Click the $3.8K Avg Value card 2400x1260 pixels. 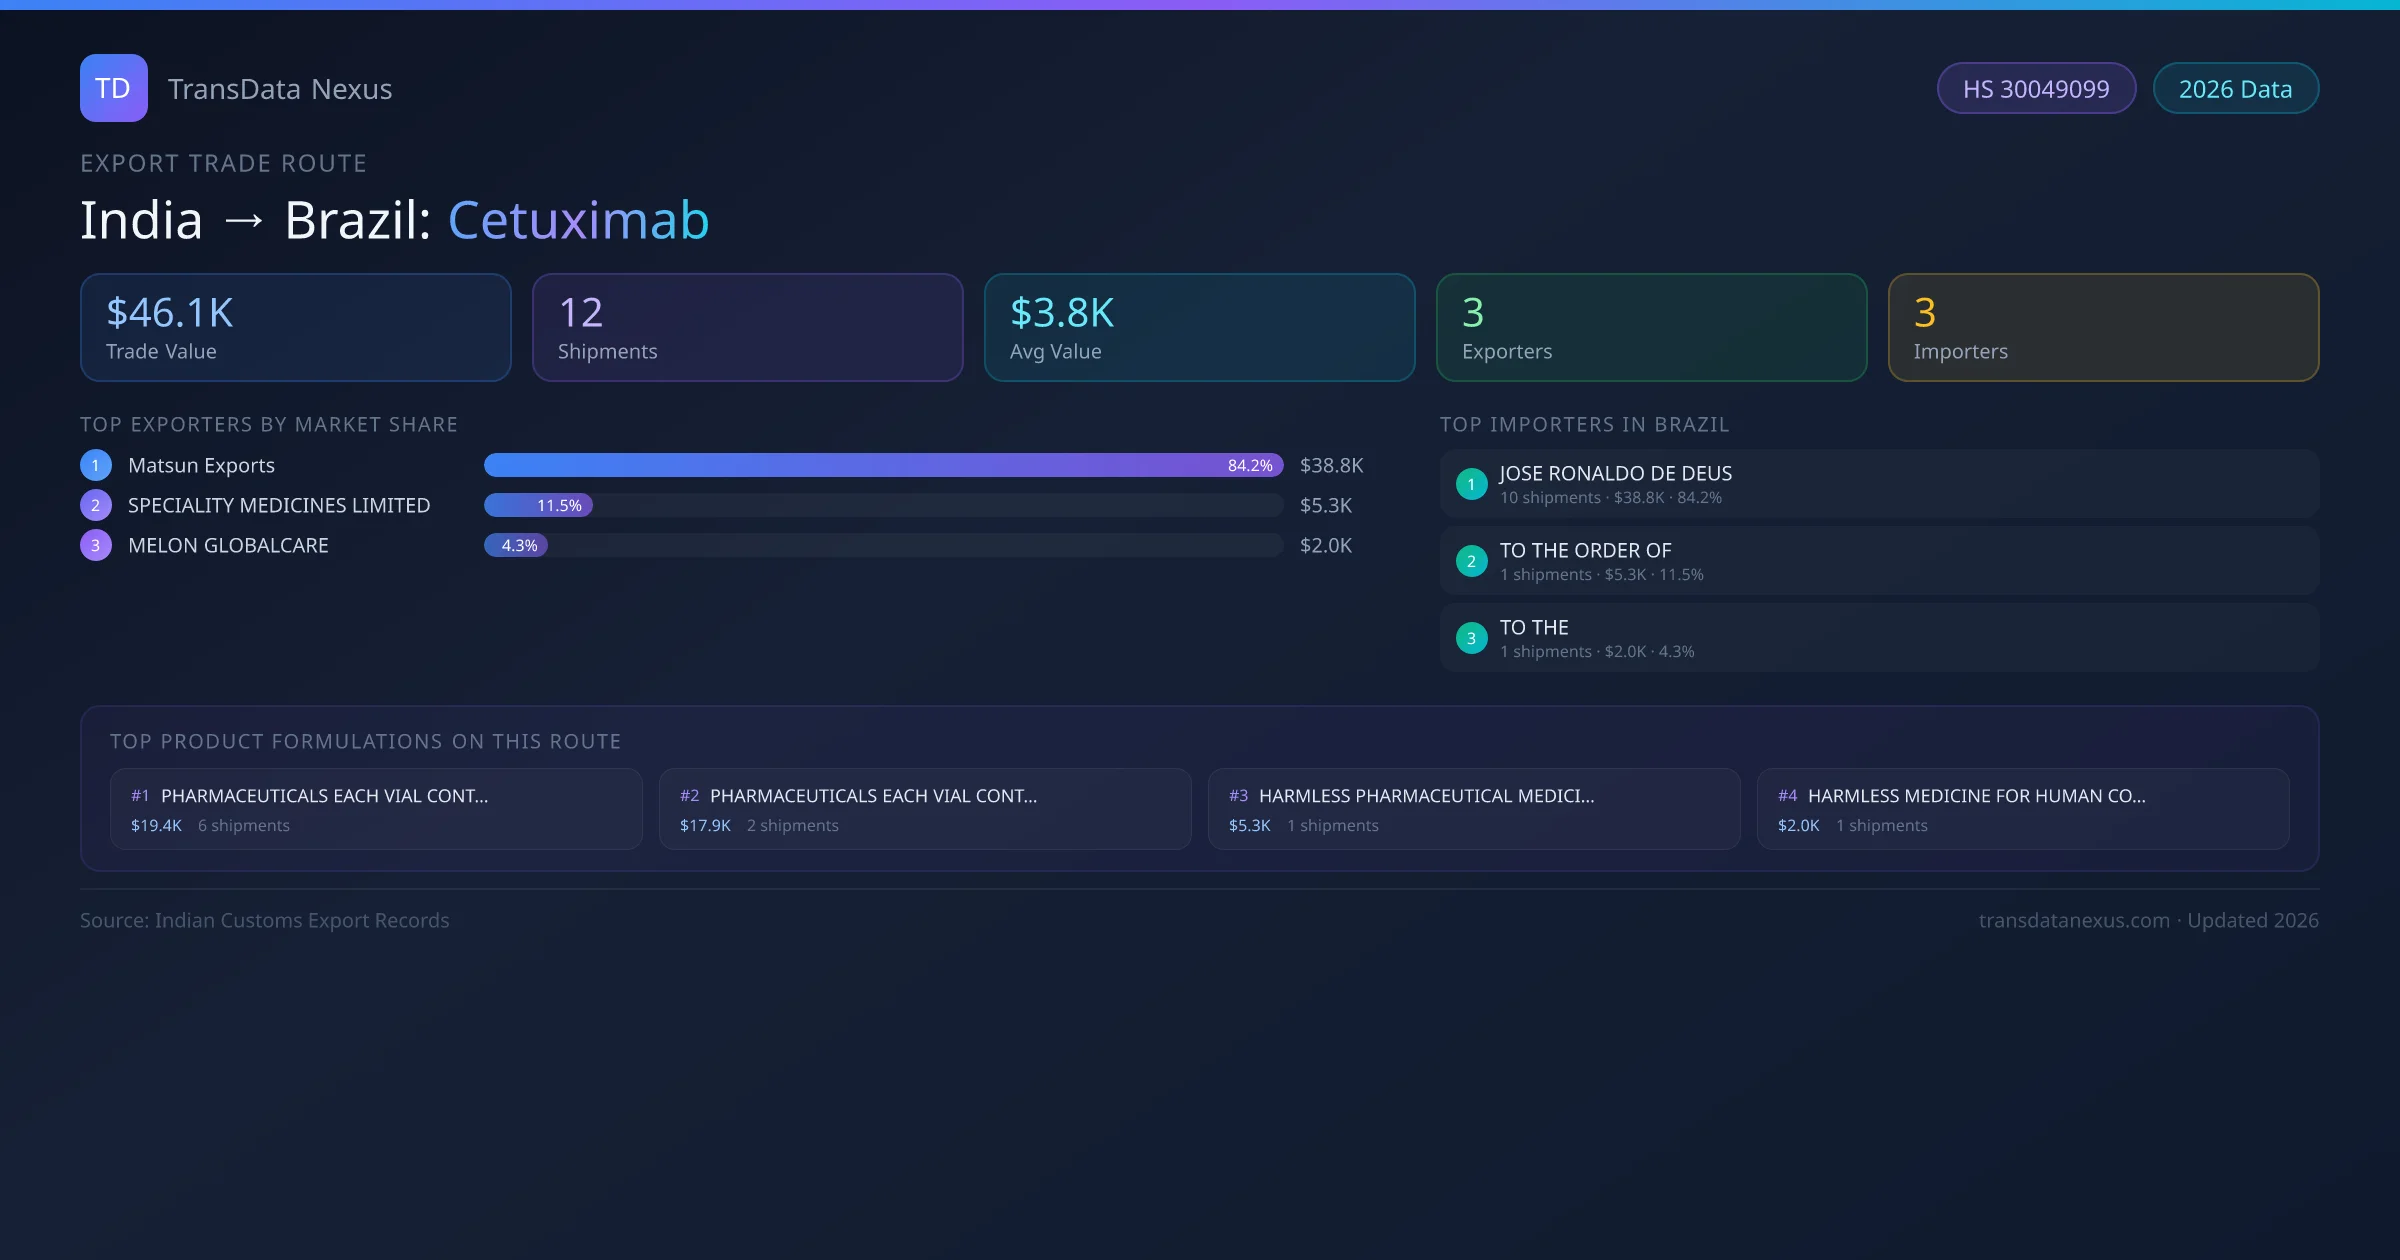coord(1199,327)
